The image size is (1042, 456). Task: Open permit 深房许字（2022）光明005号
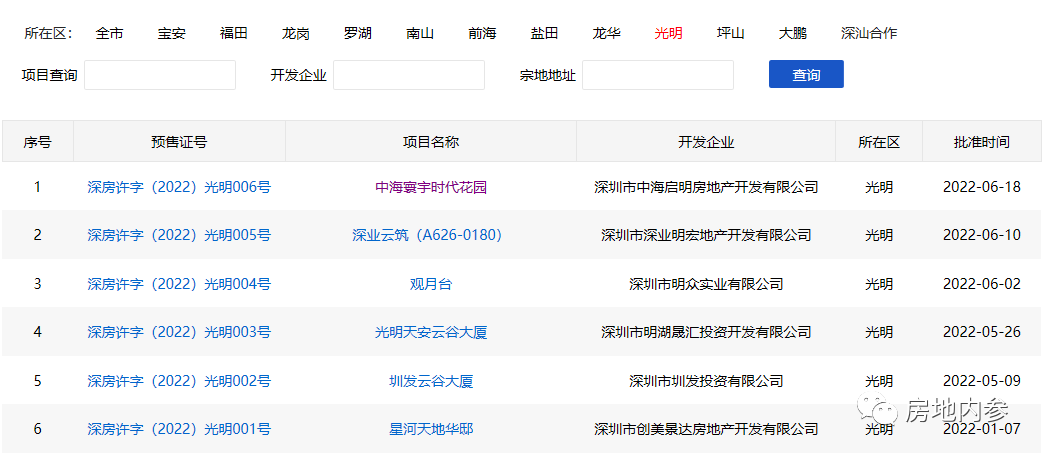[179, 235]
